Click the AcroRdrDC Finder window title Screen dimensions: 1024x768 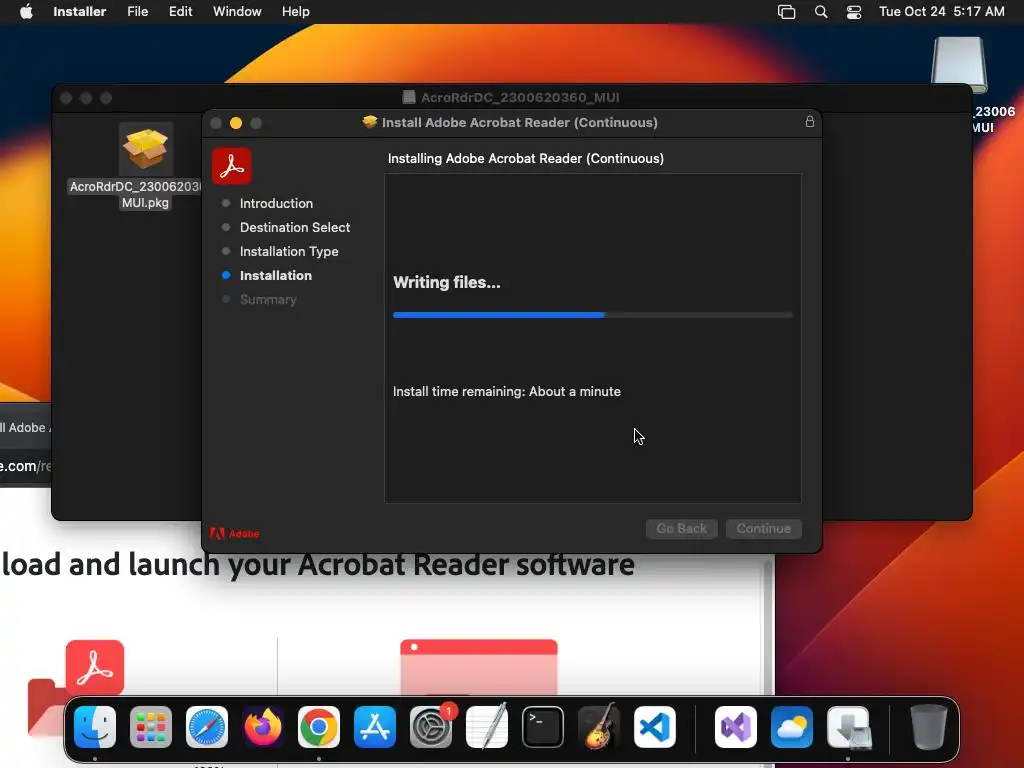click(520, 97)
